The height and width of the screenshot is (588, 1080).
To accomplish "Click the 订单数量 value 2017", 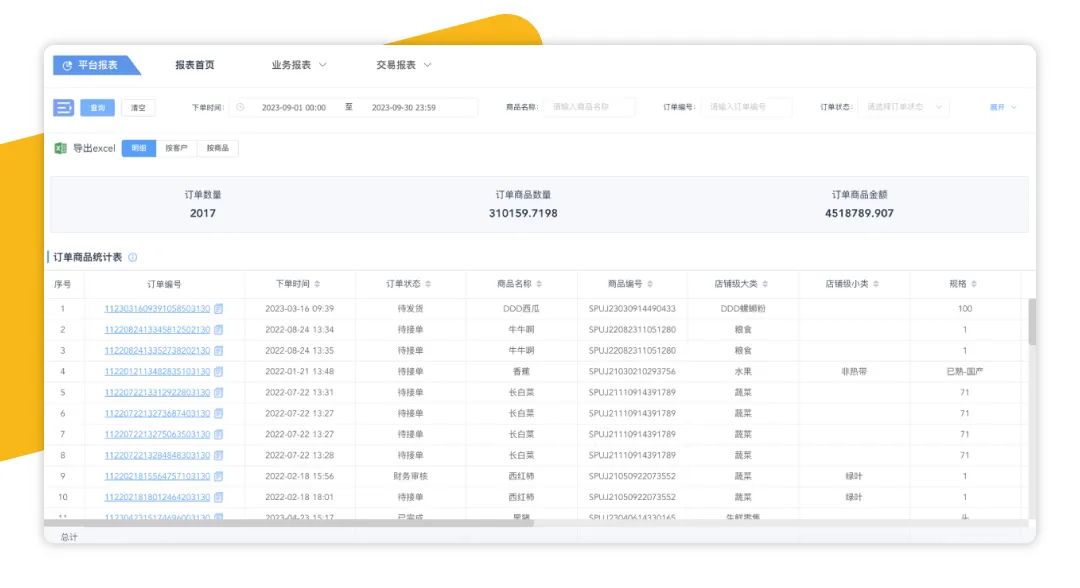I will point(202,213).
